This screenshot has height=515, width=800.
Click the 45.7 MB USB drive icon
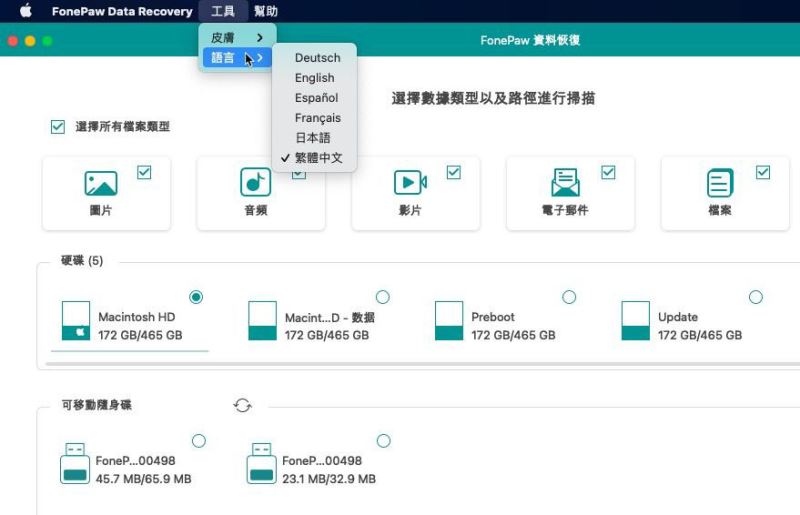75,463
